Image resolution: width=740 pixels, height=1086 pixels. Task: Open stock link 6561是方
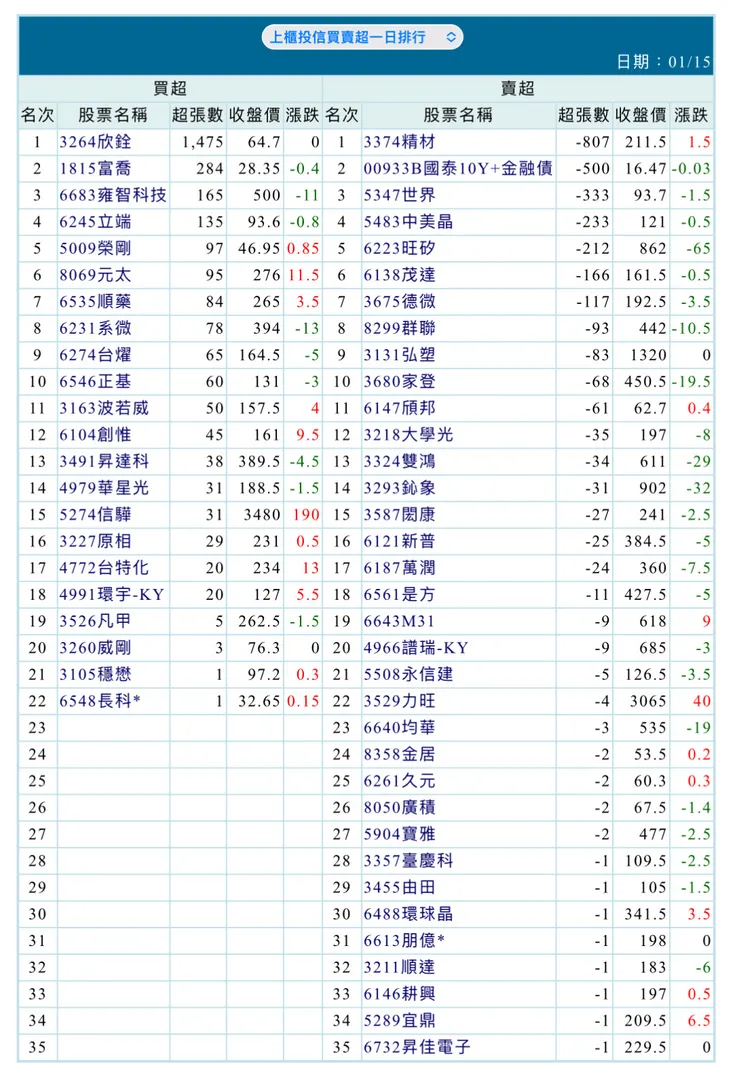pos(400,595)
